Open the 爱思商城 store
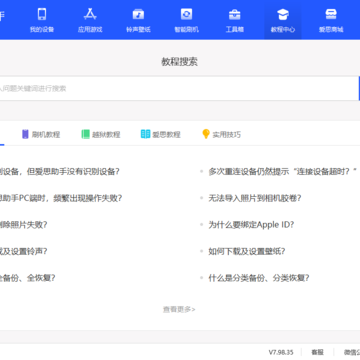 coord(331,20)
